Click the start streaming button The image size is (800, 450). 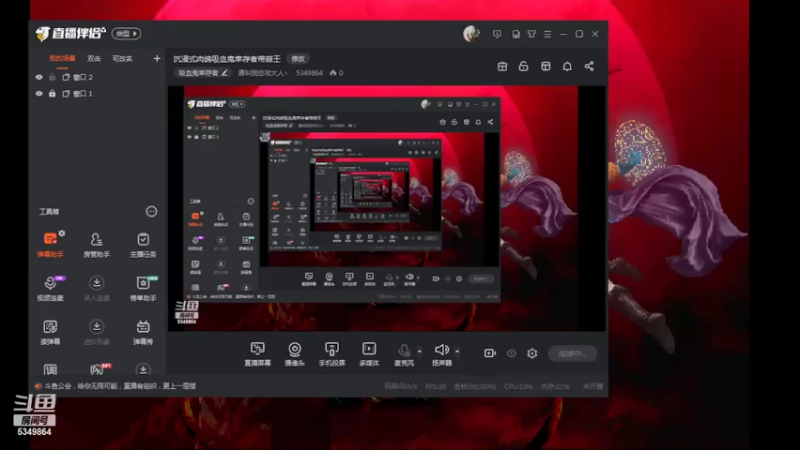[x=572, y=353]
